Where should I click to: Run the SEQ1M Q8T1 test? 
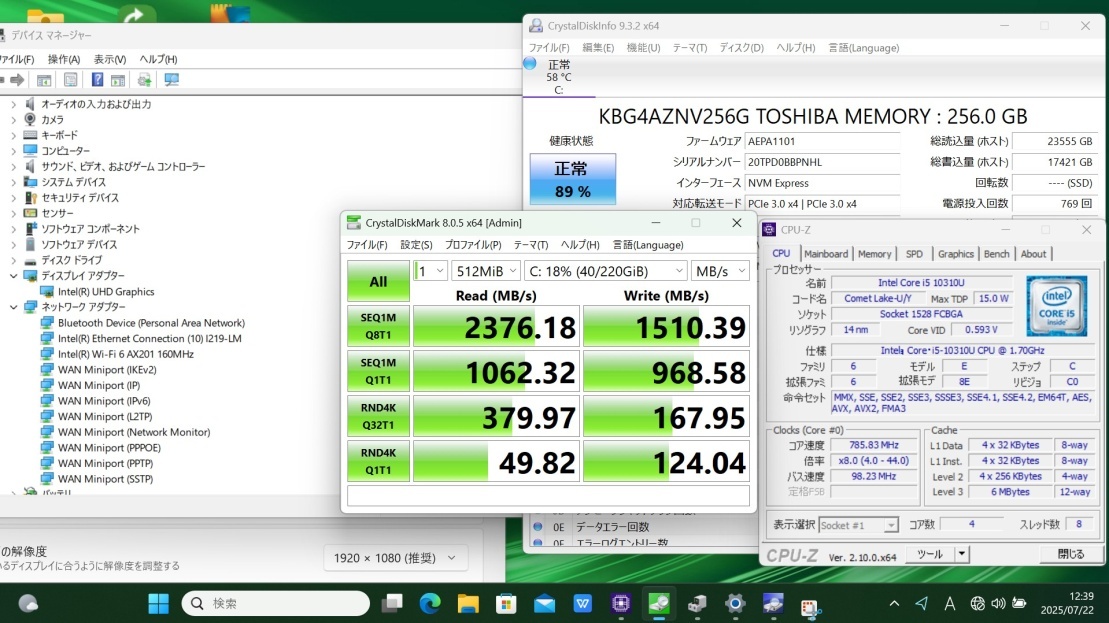click(x=378, y=326)
